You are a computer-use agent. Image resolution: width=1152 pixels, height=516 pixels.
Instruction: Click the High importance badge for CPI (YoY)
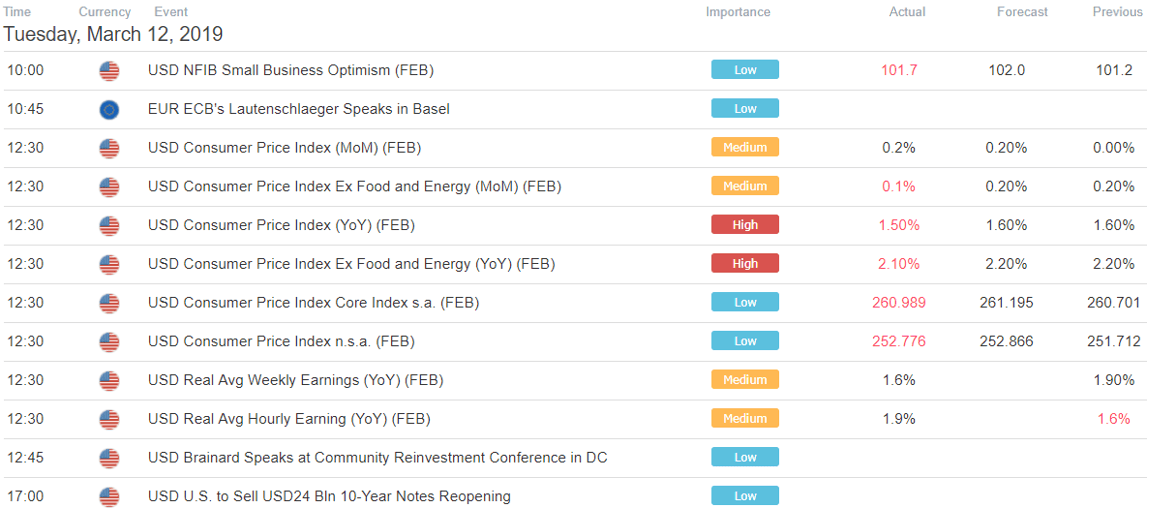[x=745, y=225]
